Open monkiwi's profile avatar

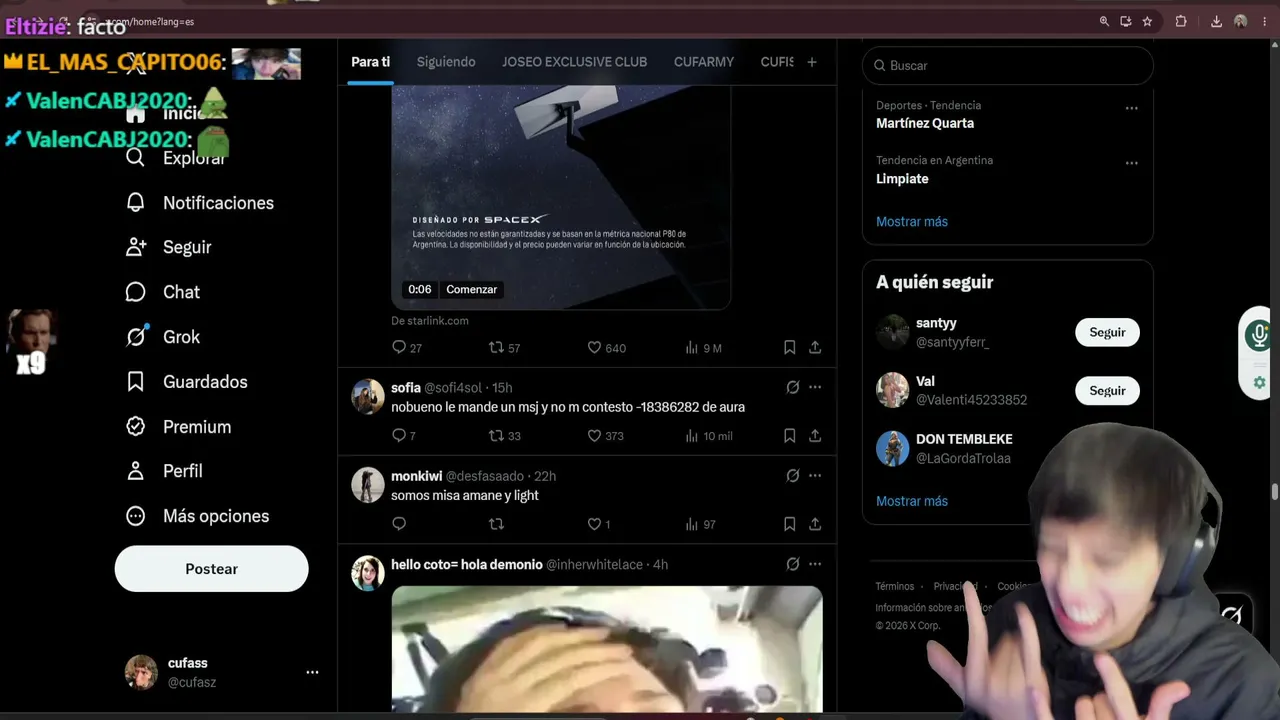point(368,485)
